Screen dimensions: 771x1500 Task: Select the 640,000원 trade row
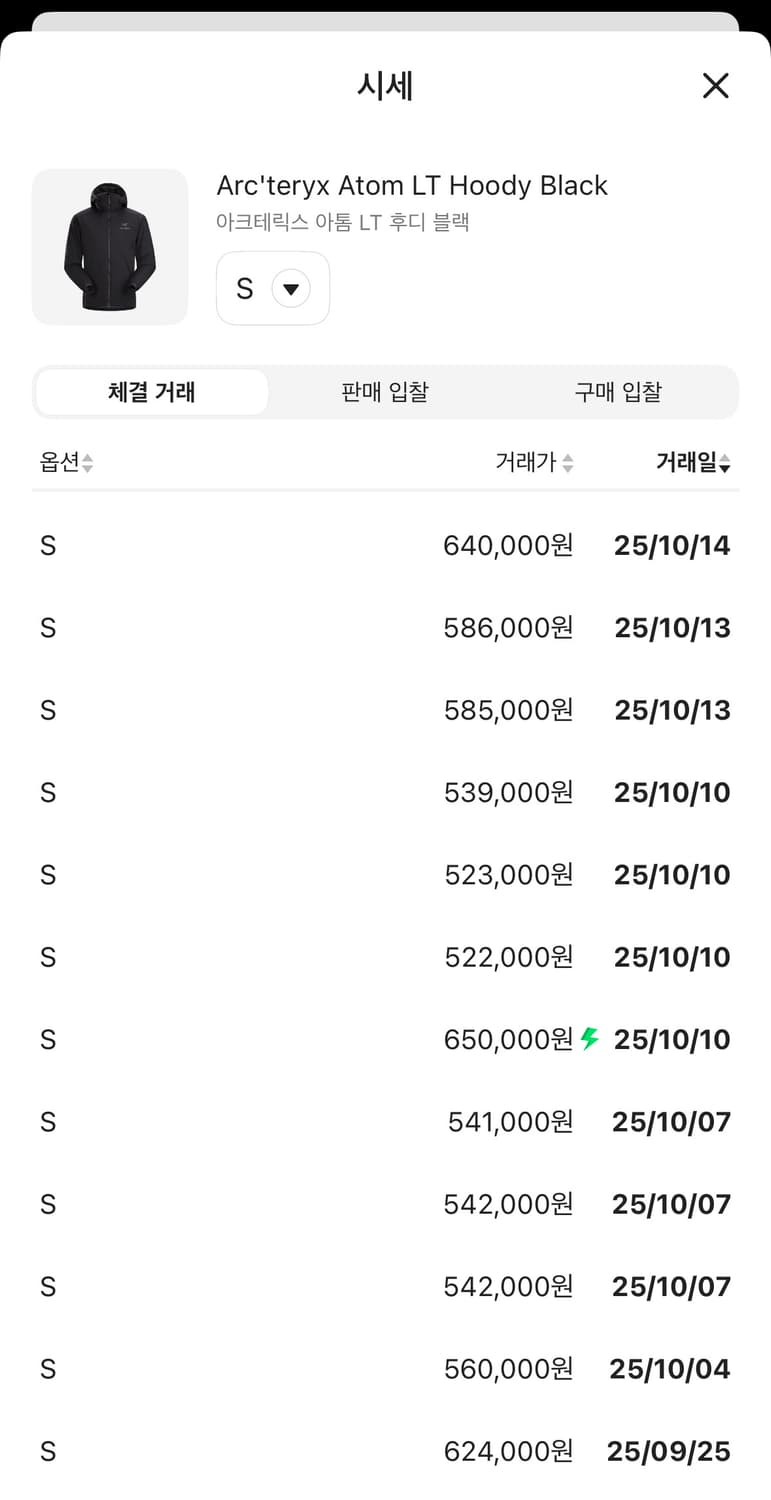(x=385, y=546)
